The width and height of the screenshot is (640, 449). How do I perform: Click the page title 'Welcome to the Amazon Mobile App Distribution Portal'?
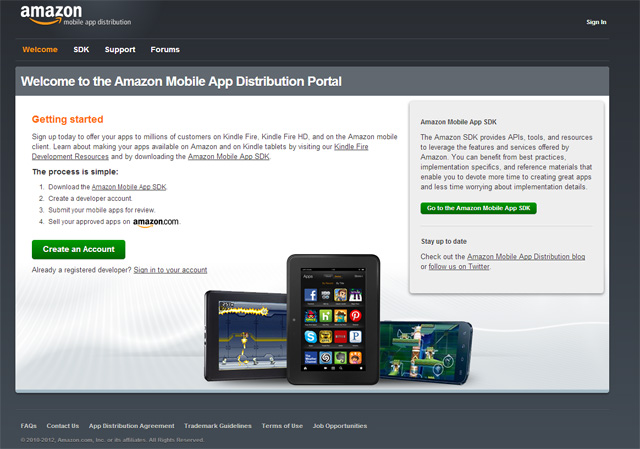(181, 81)
